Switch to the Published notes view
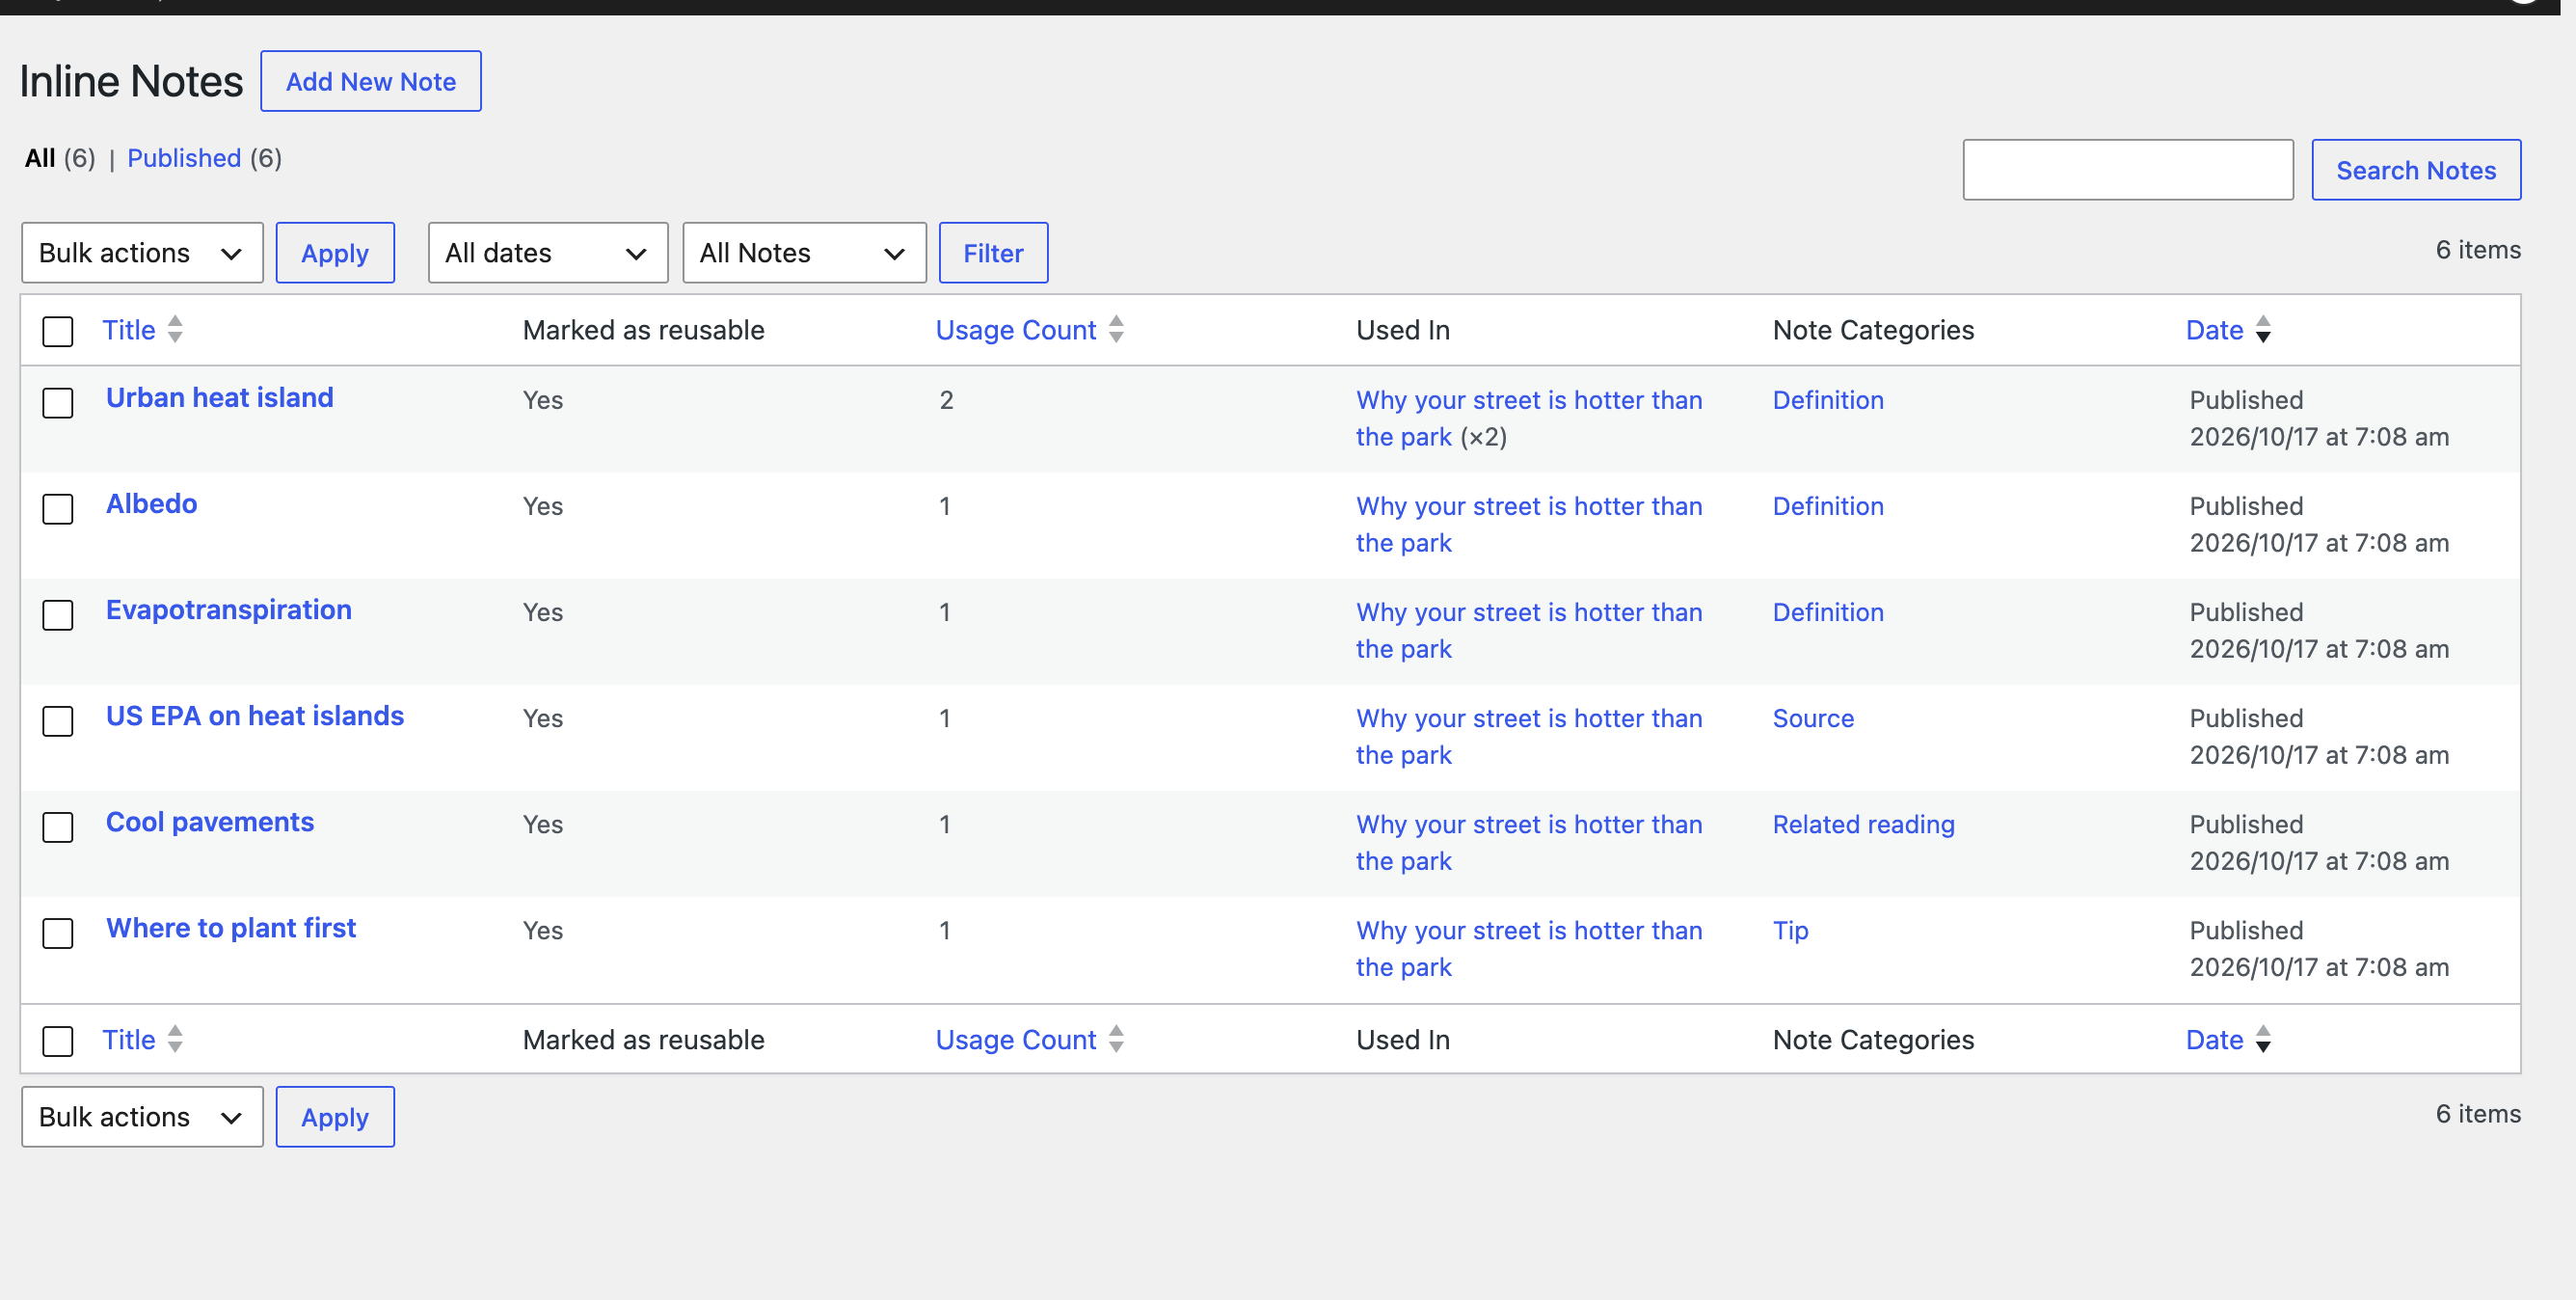 click(184, 158)
